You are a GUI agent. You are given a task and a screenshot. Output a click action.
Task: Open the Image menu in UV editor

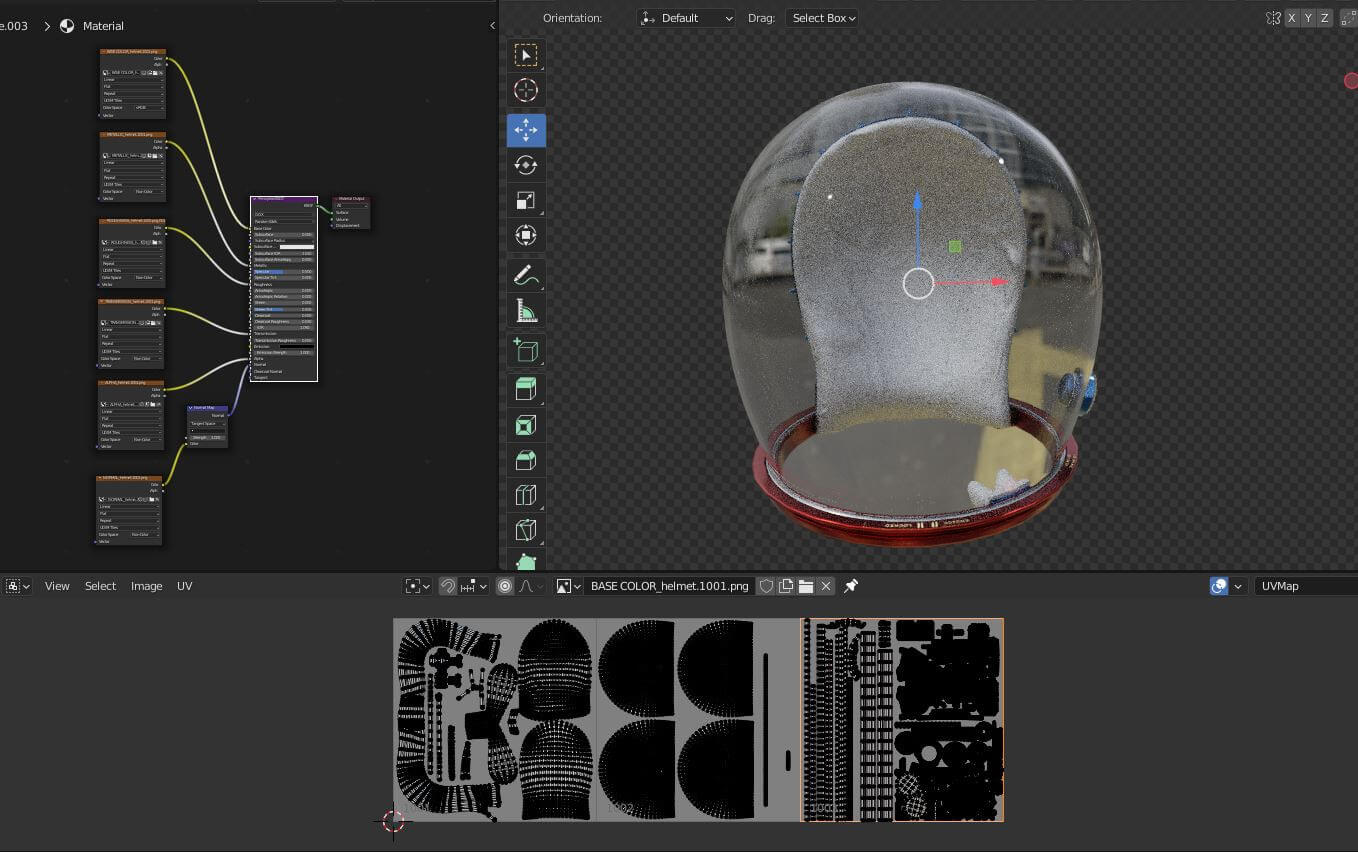point(146,586)
